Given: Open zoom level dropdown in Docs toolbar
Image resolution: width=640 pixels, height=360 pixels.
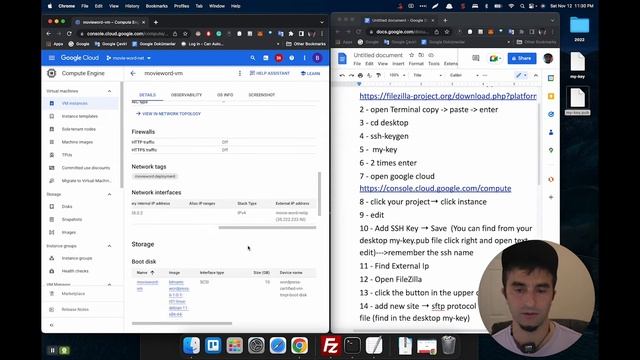Looking at the screenshot, I should point(397,75).
